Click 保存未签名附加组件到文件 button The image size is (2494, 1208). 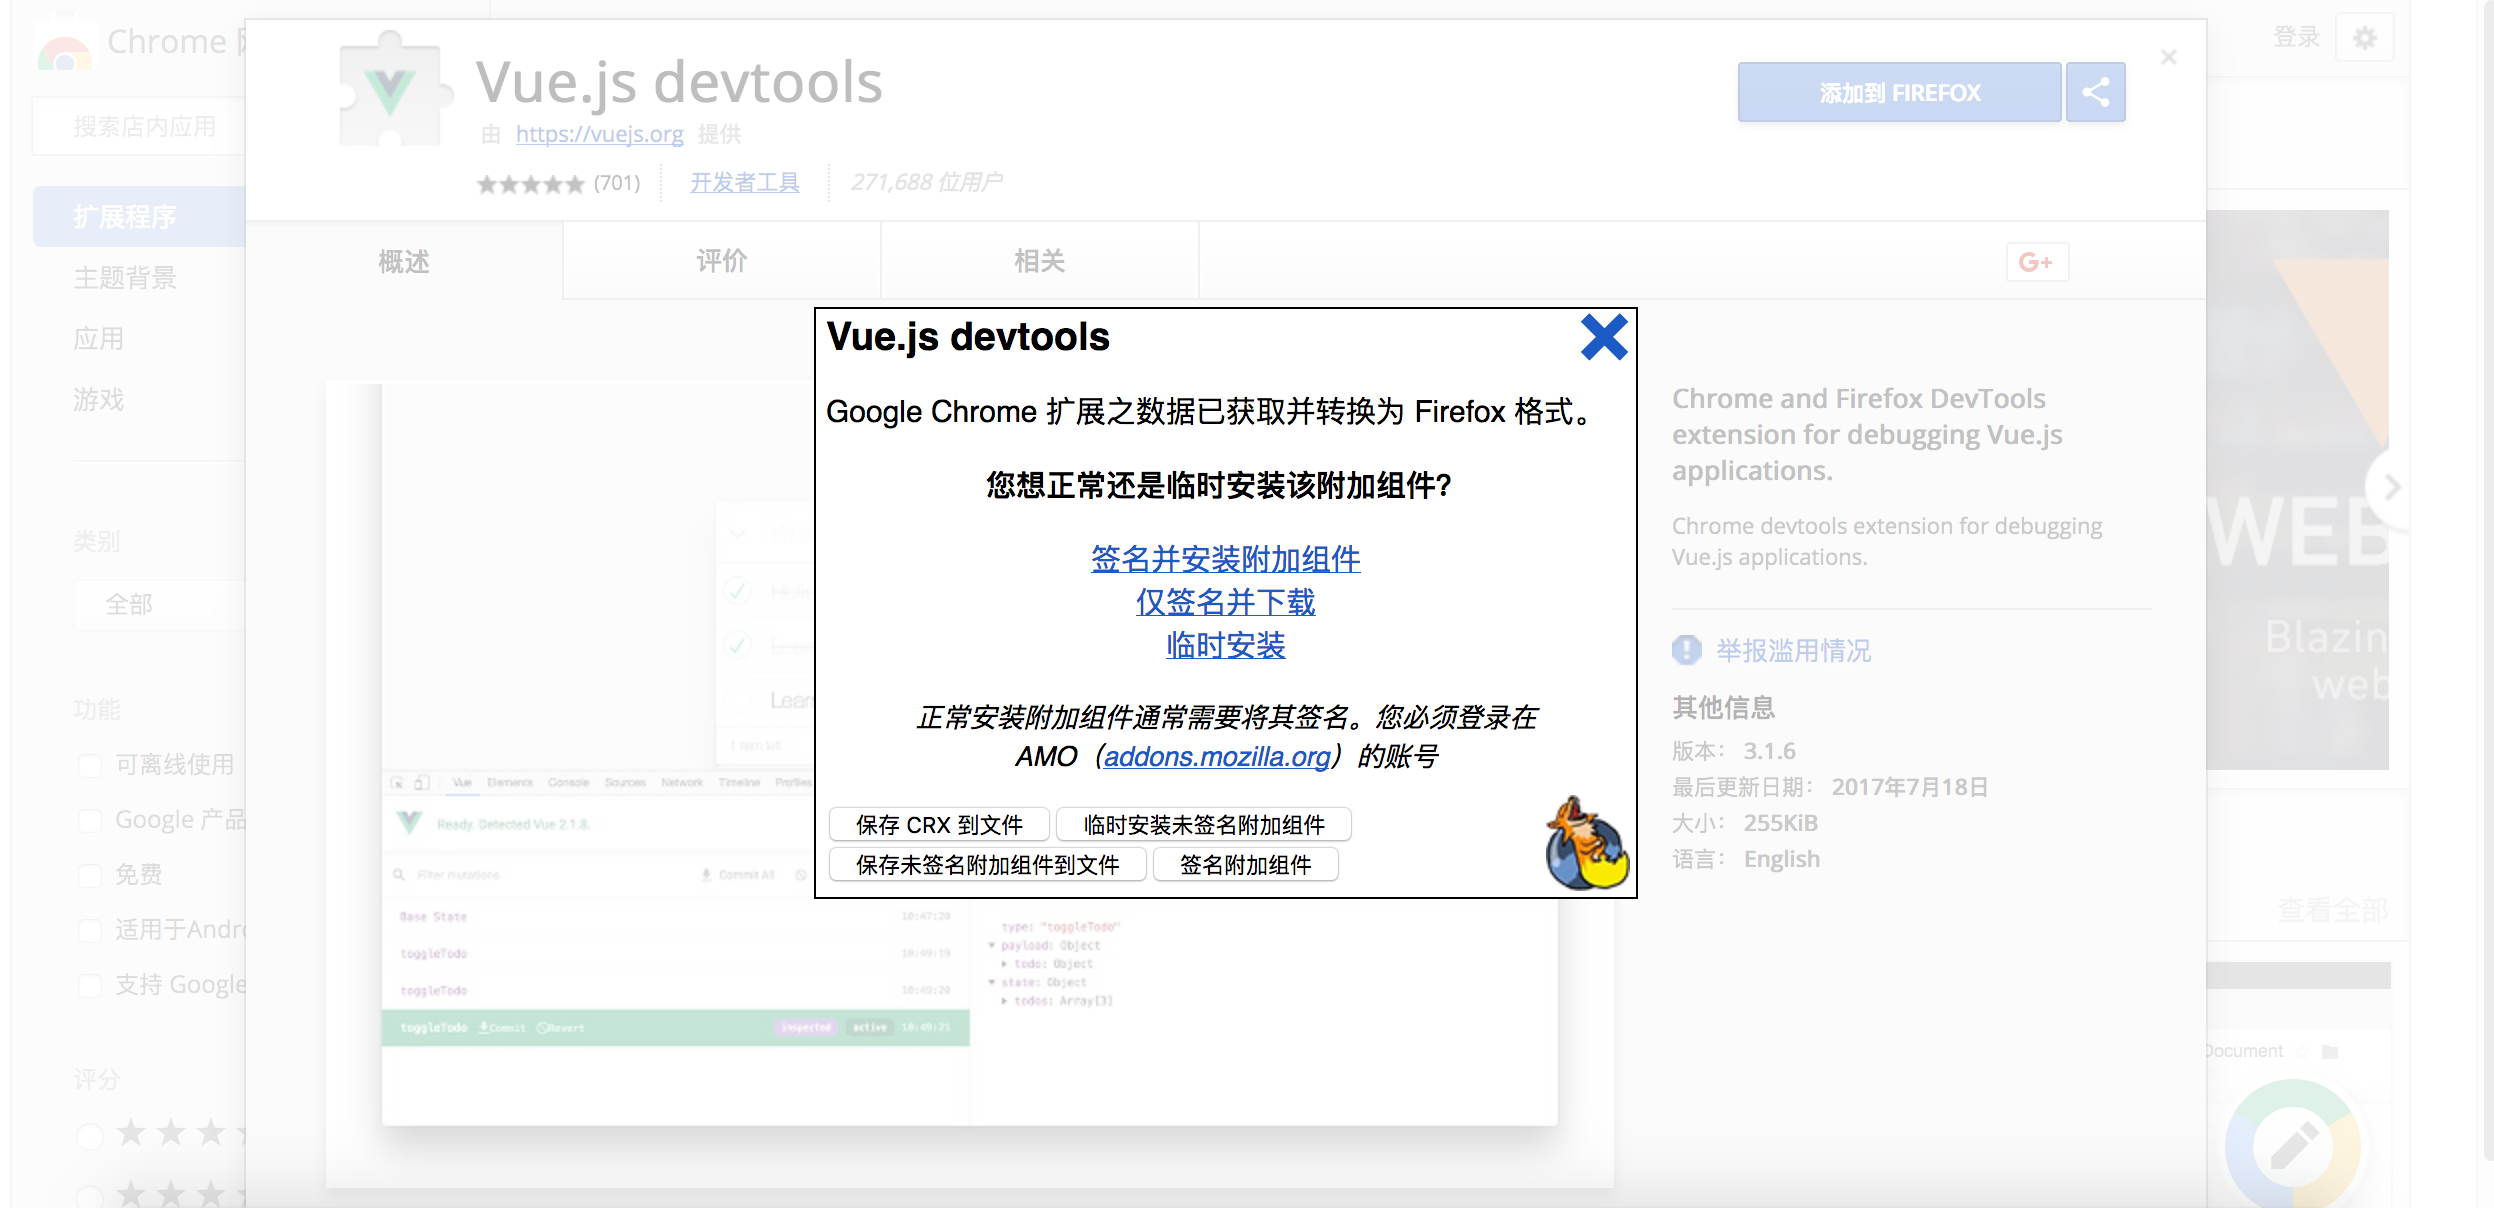pos(987,865)
